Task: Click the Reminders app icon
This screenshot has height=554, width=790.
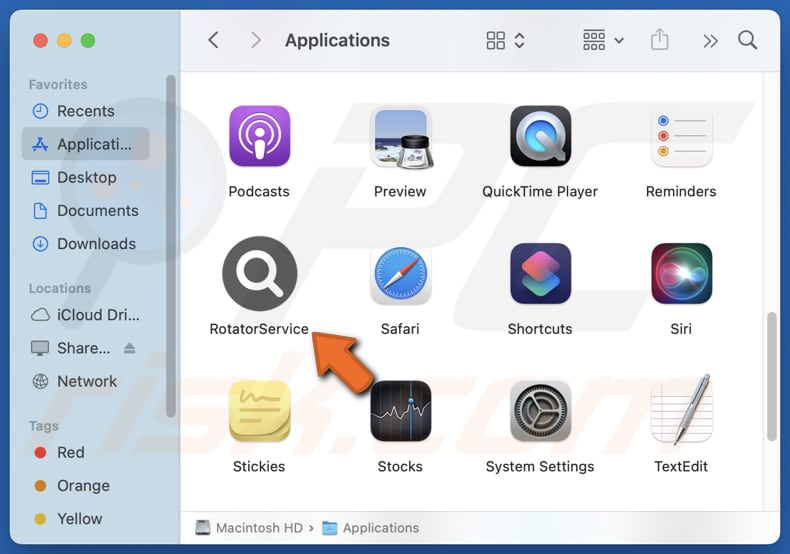Action: point(681,137)
